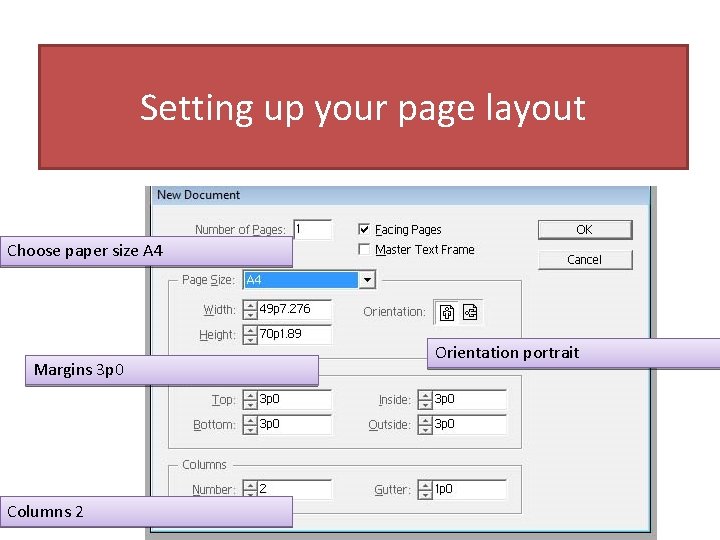
Task: Click OK in the New Document dialog
Action: point(585,230)
